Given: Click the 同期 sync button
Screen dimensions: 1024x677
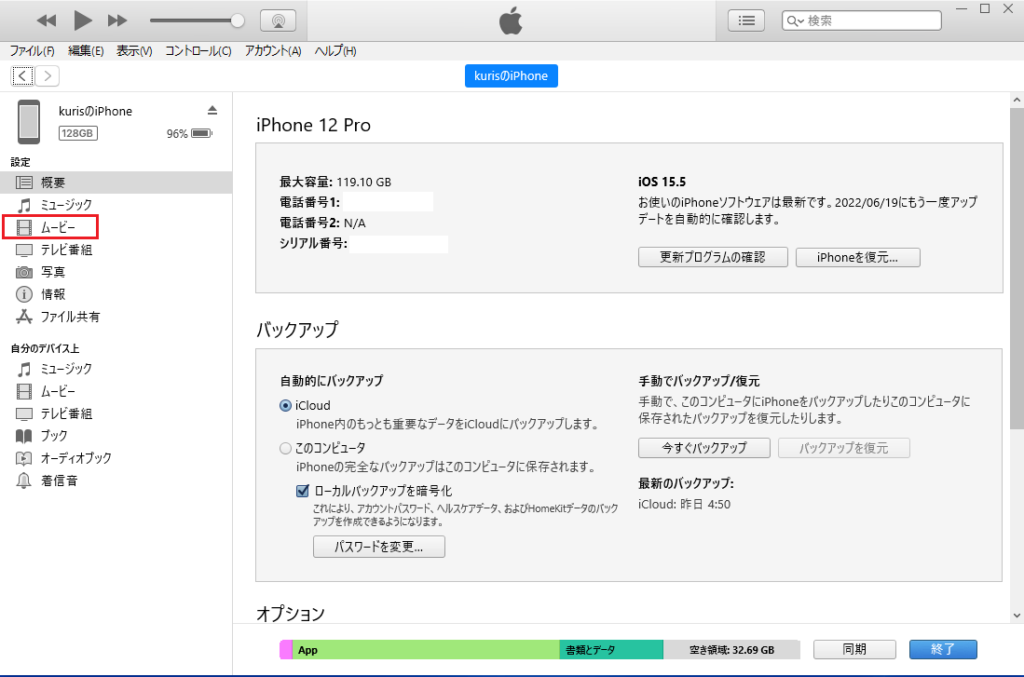Looking at the screenshot, I should tap(854, 649).
